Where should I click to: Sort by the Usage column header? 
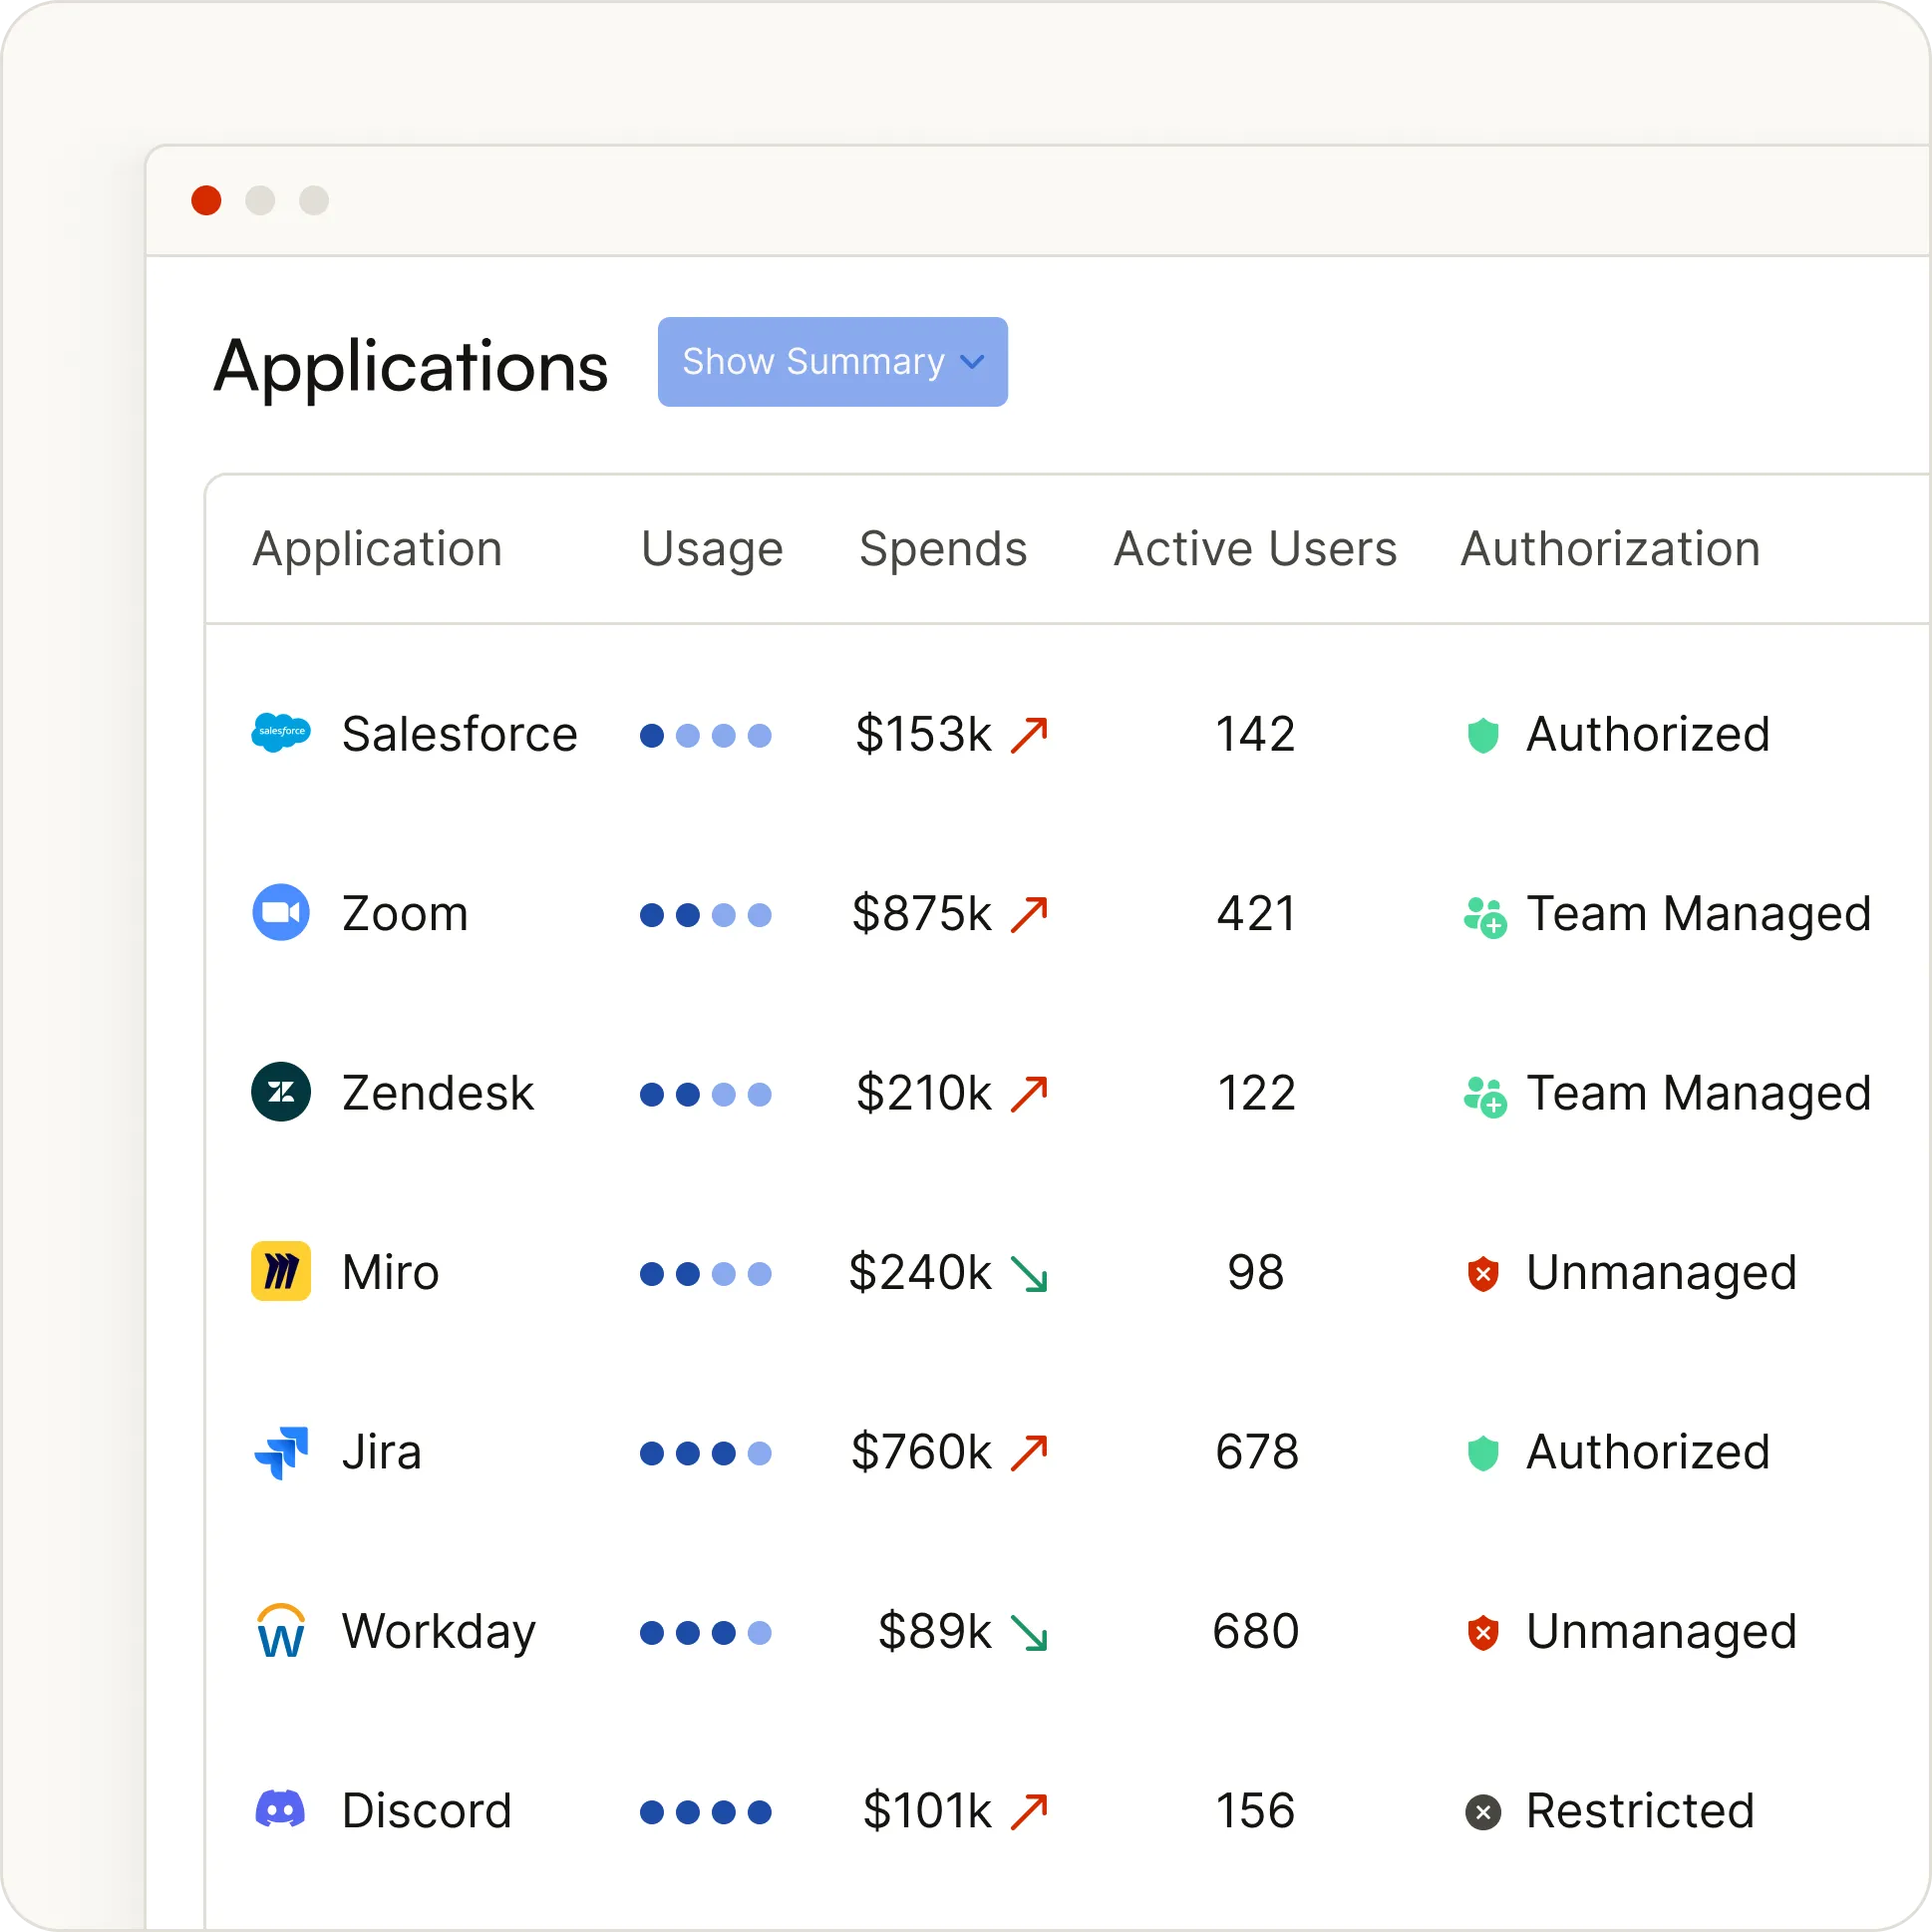712,549
